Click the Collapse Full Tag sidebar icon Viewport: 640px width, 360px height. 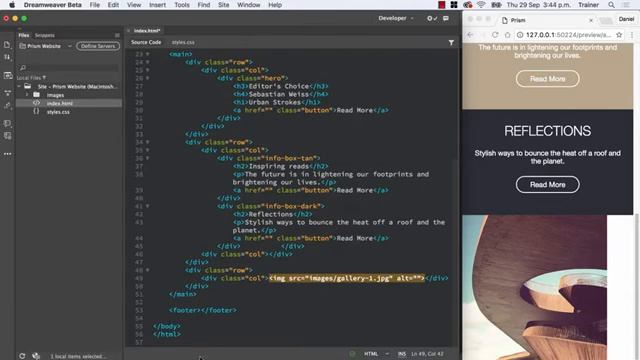coord(7,93)
